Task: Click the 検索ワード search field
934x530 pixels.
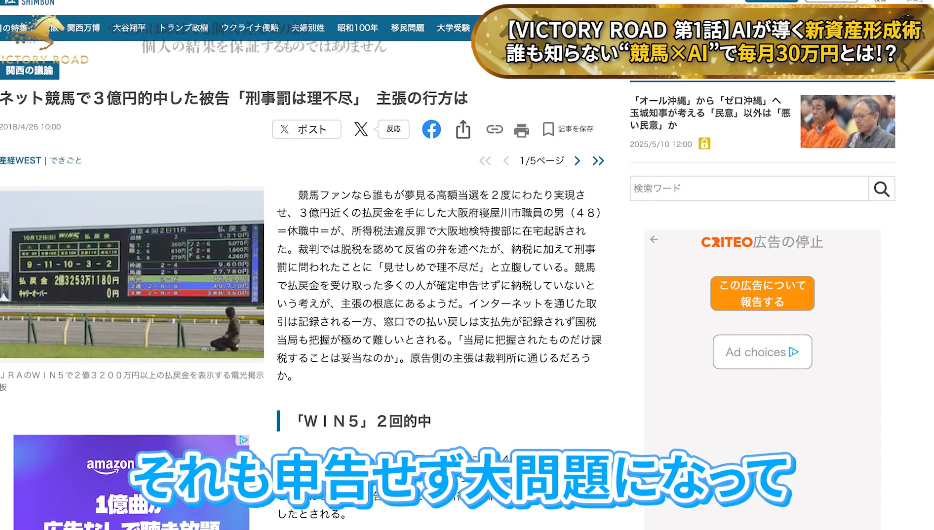Action: coord(749,188)
